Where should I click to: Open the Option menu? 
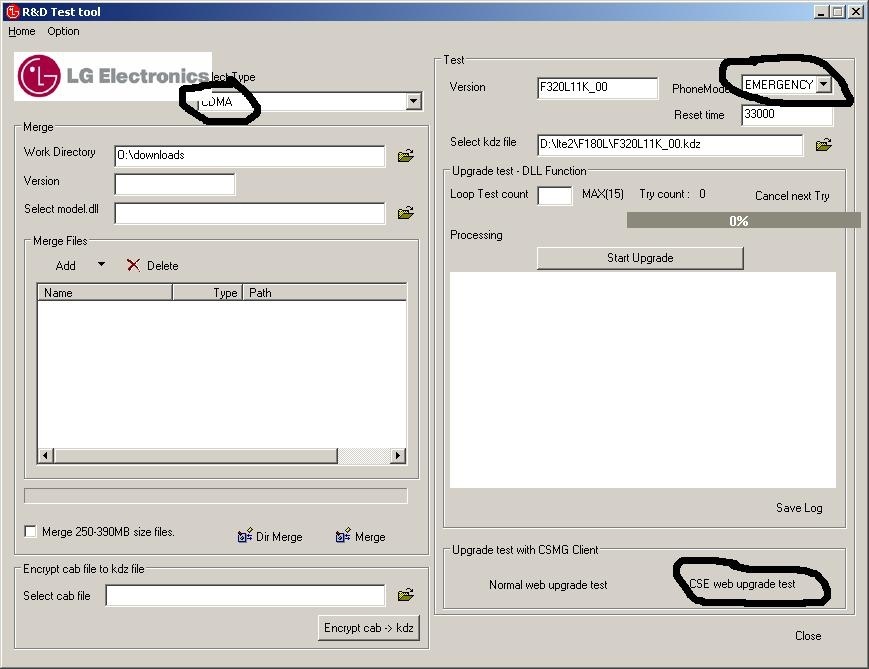(x=63, y=31)
